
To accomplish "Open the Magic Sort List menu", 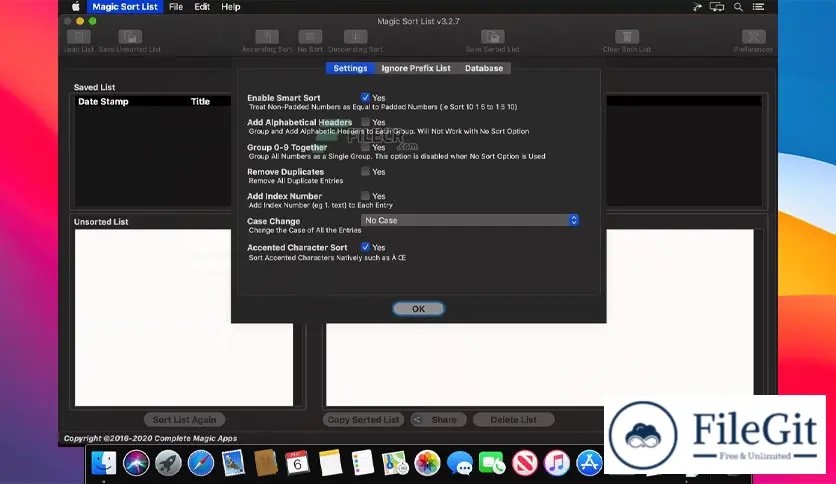I will [125, 7].
